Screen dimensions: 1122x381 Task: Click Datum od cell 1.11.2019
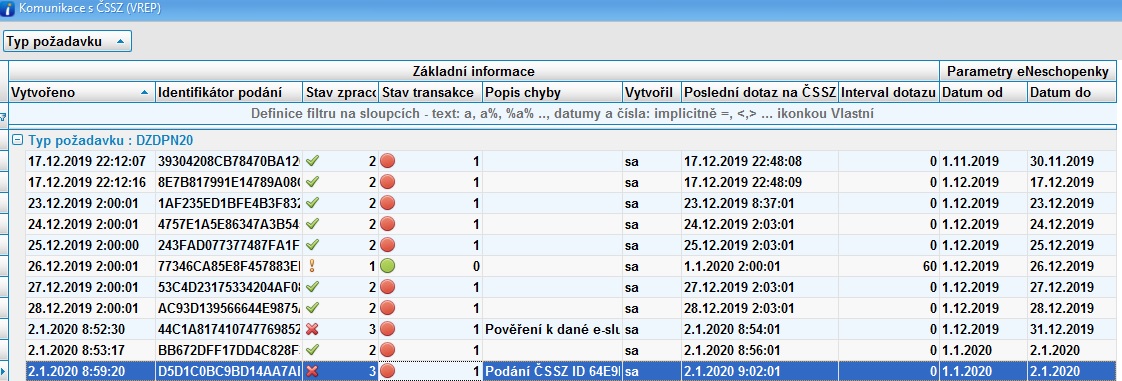[970, 161]
